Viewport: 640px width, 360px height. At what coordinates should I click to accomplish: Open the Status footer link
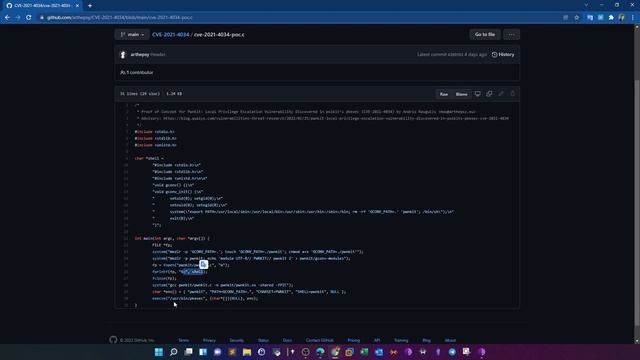pyautogui.click(x=263, y=340)
